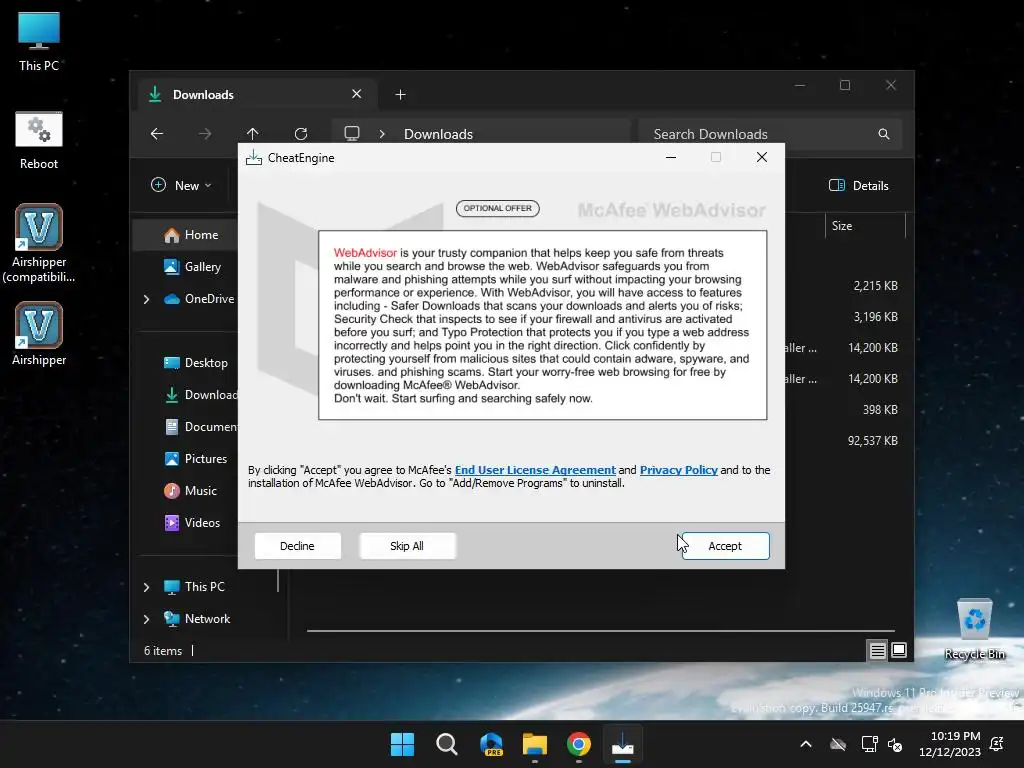Open File Explorer from the taskbar
This screenshot has width=1024, height=768.
point(535,744)
